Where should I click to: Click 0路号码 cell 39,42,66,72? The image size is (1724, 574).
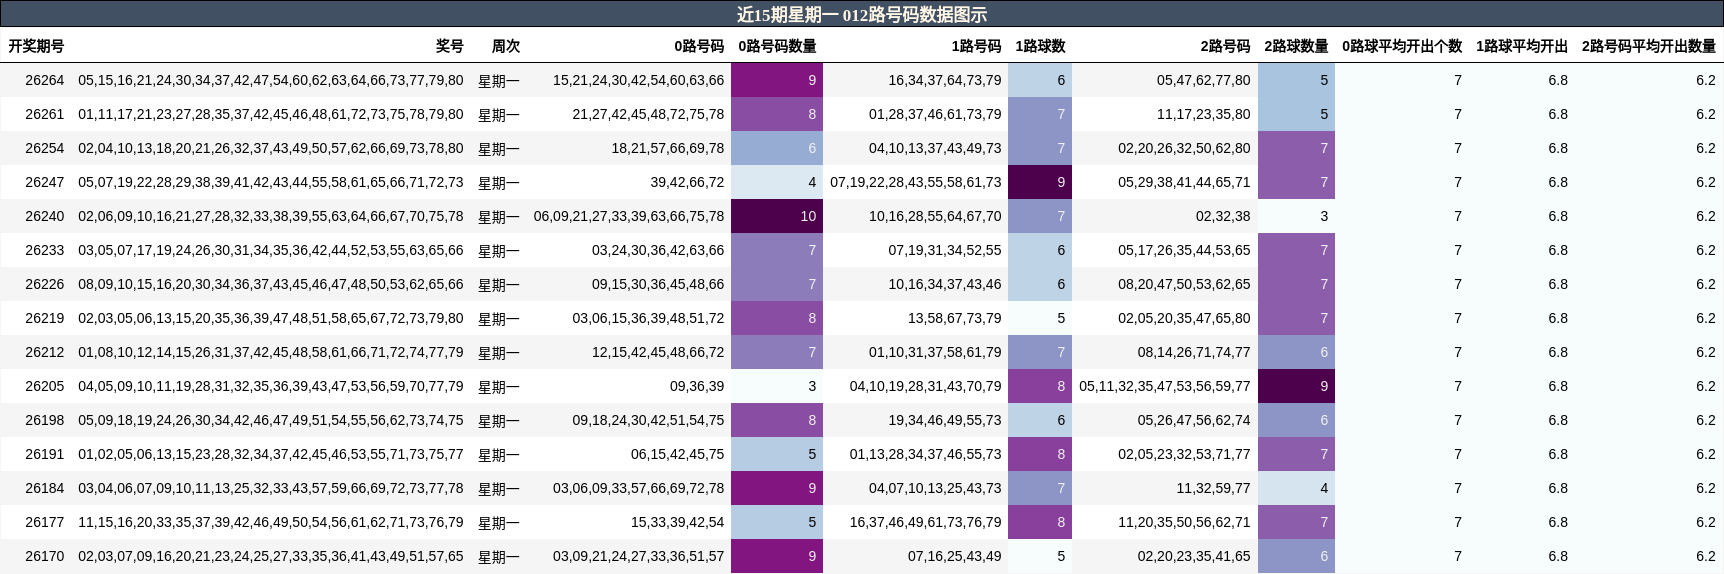[687, 182]
